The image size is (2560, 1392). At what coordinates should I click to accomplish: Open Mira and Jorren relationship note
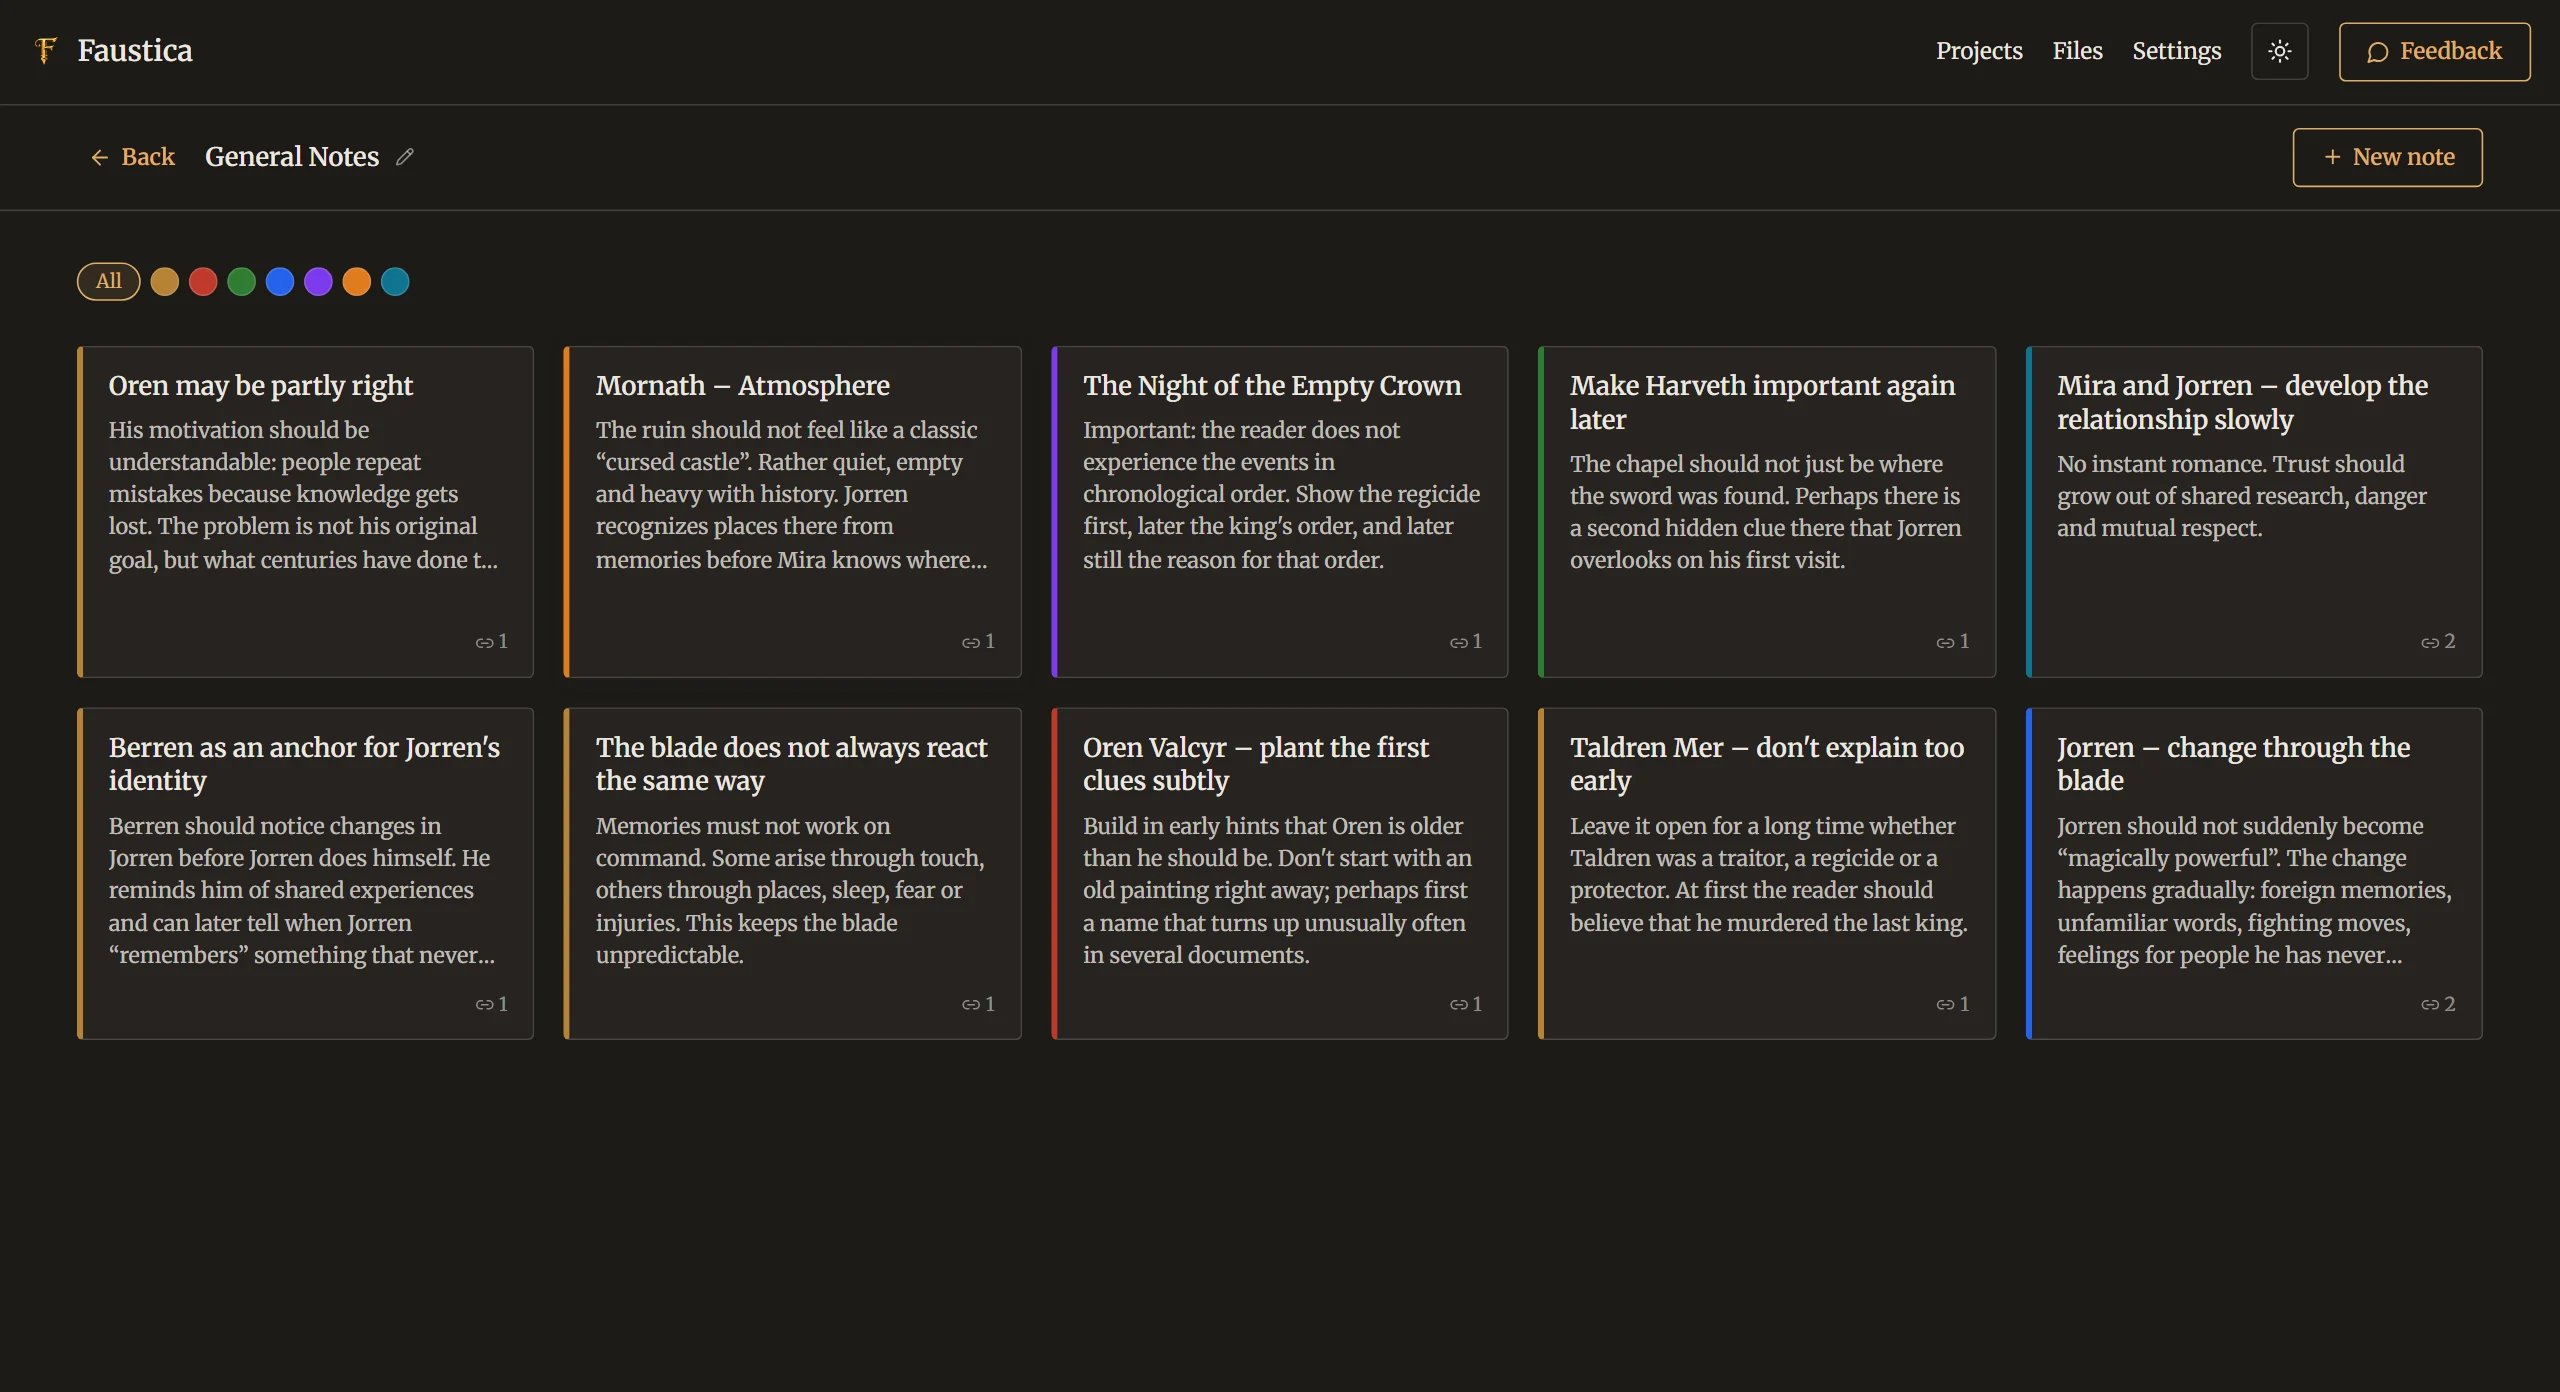click(2254, 512)
